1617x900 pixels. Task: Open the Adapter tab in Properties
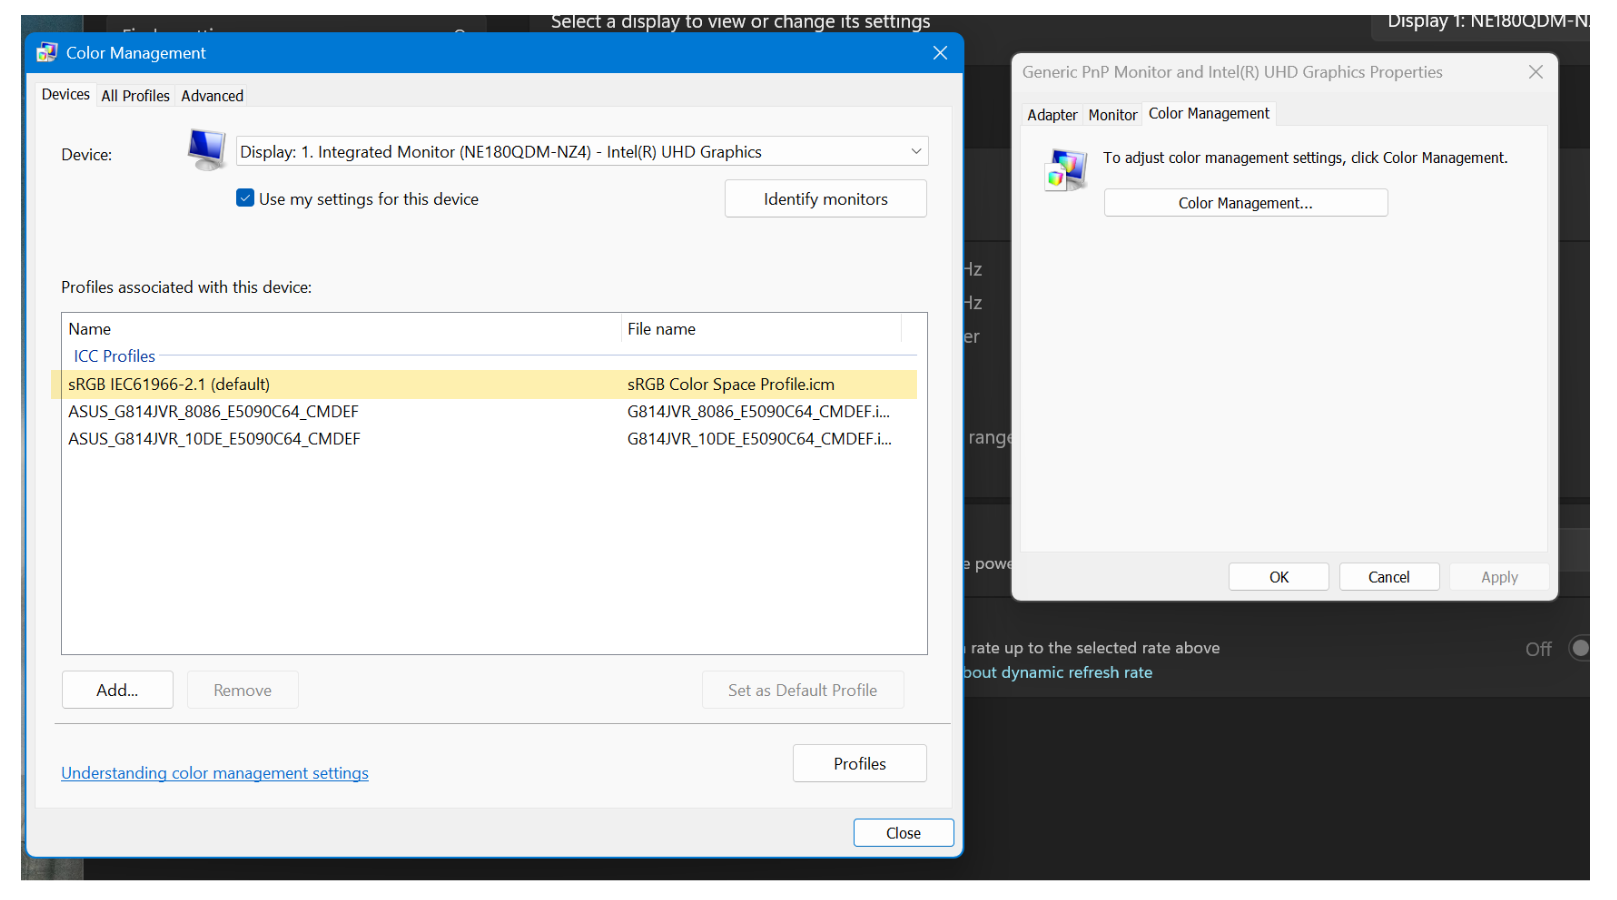tap(1052, 115)
